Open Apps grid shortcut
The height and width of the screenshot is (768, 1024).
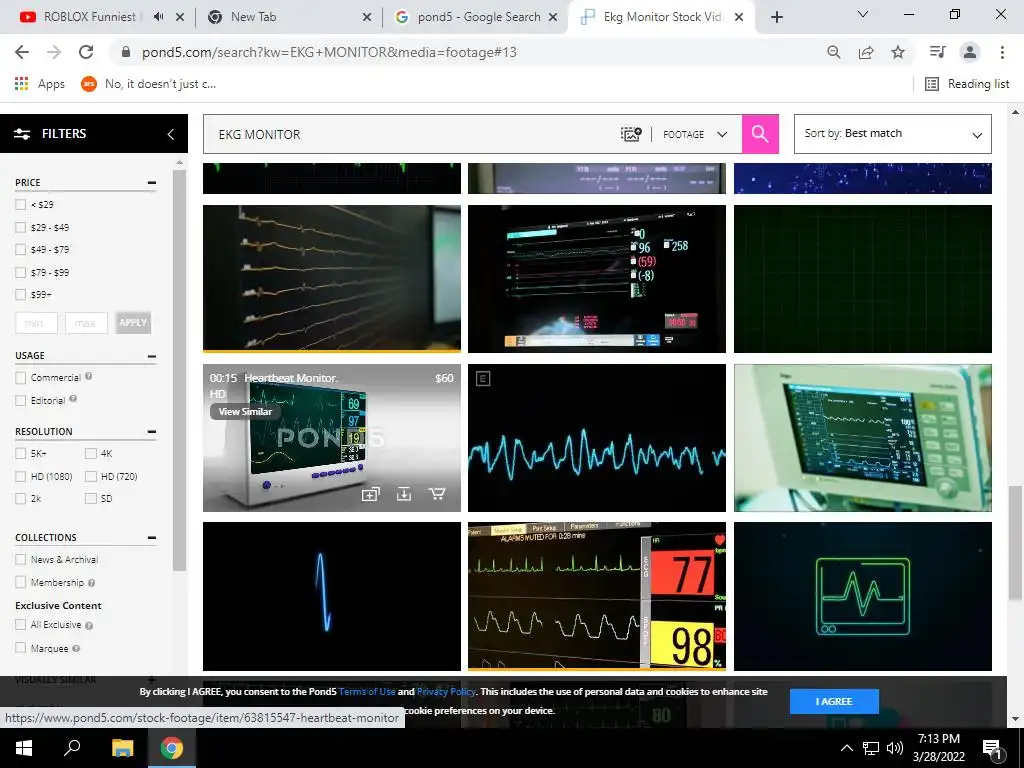point(39,84)
